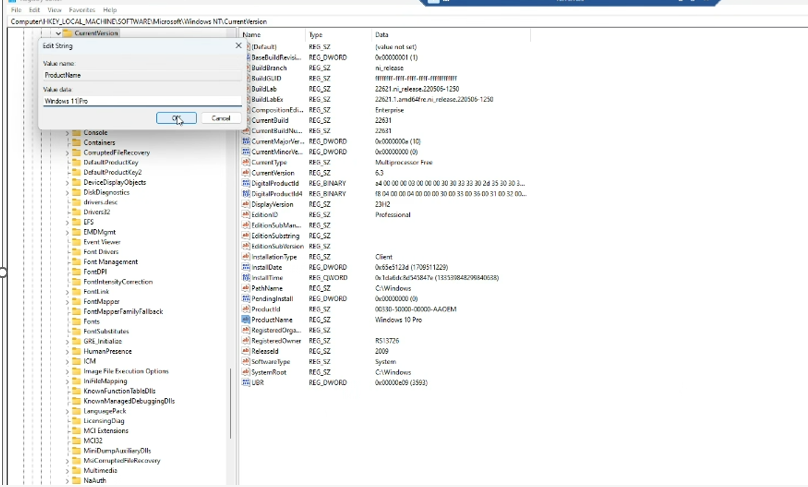The height and width of the screenshot is (487, 808).
Task: Open the View menu
Action: [x=54, y=10]
